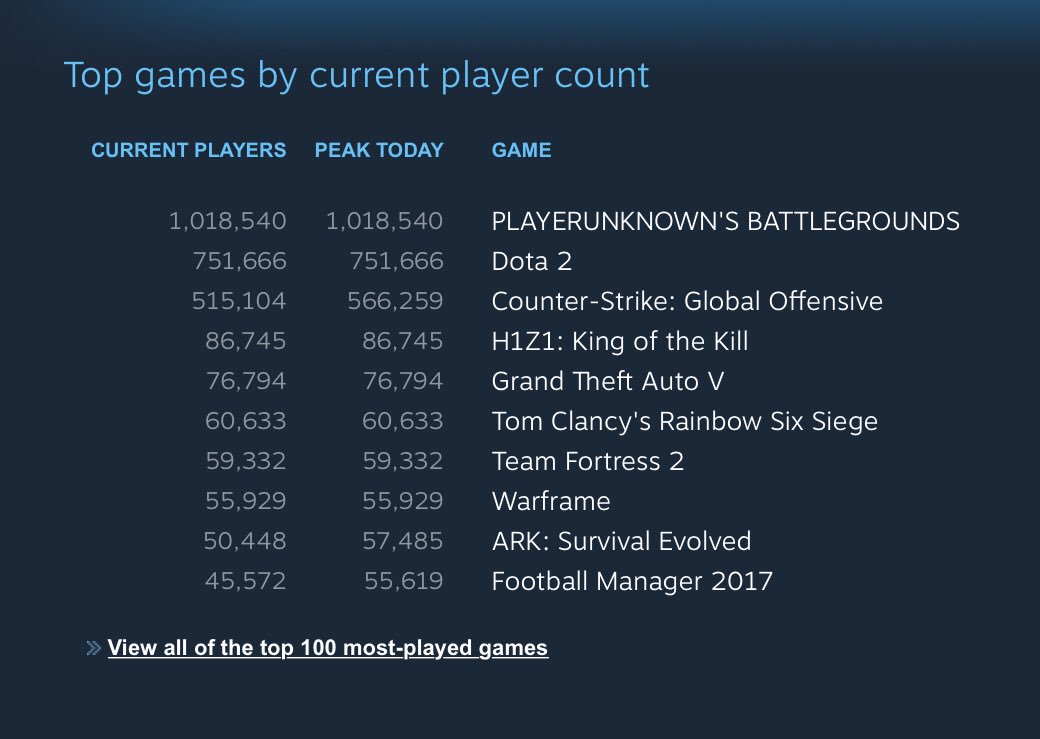Click Dota 2's peak today value 751,666
This screenshot has width=1040, height=739.
click(396, 261)
